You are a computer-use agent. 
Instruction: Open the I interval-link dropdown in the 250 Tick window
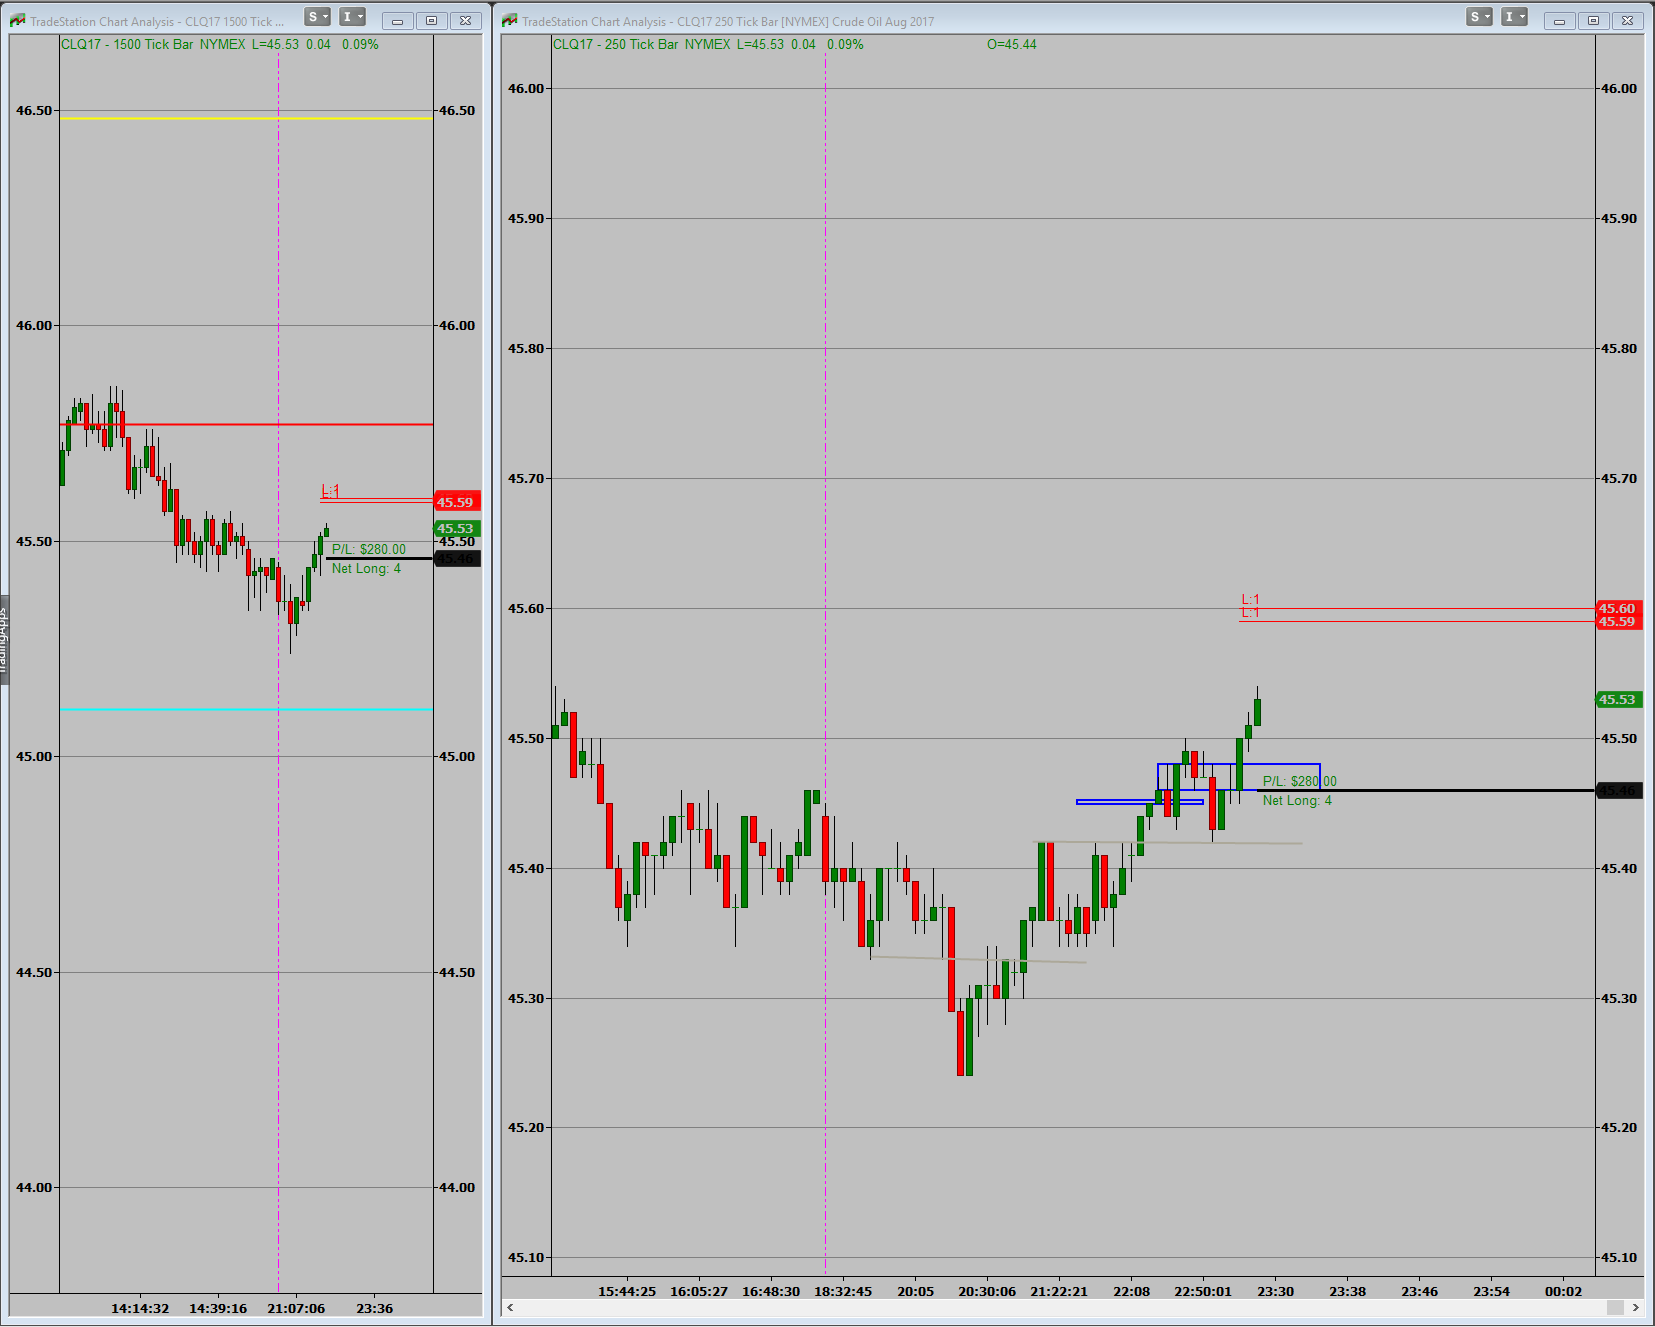tap(1514, 17)
